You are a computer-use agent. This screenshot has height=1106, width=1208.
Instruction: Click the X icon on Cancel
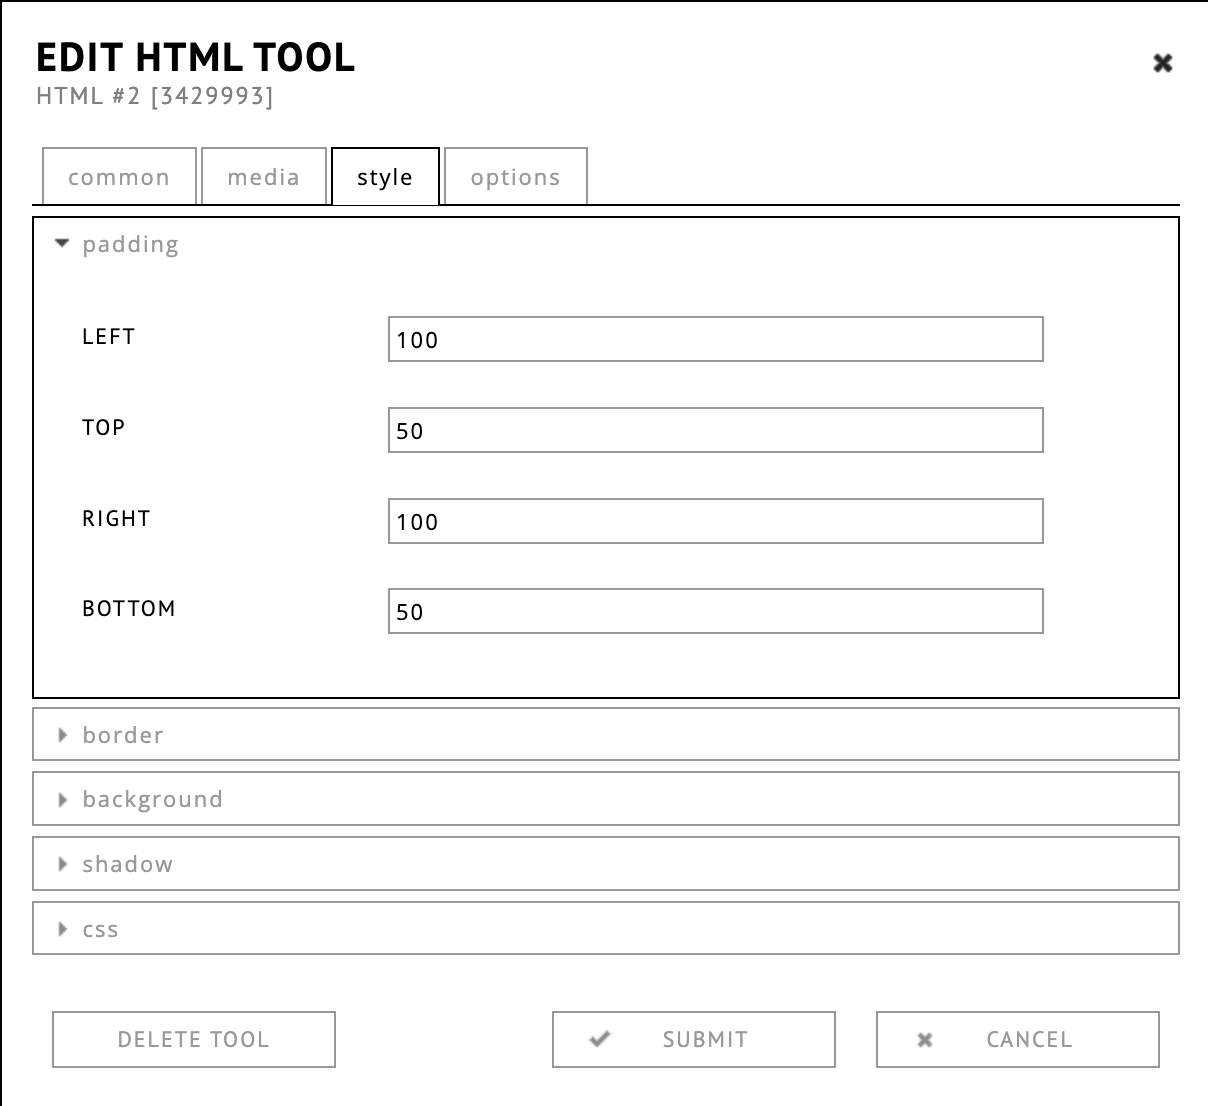tap(925, 1040)
